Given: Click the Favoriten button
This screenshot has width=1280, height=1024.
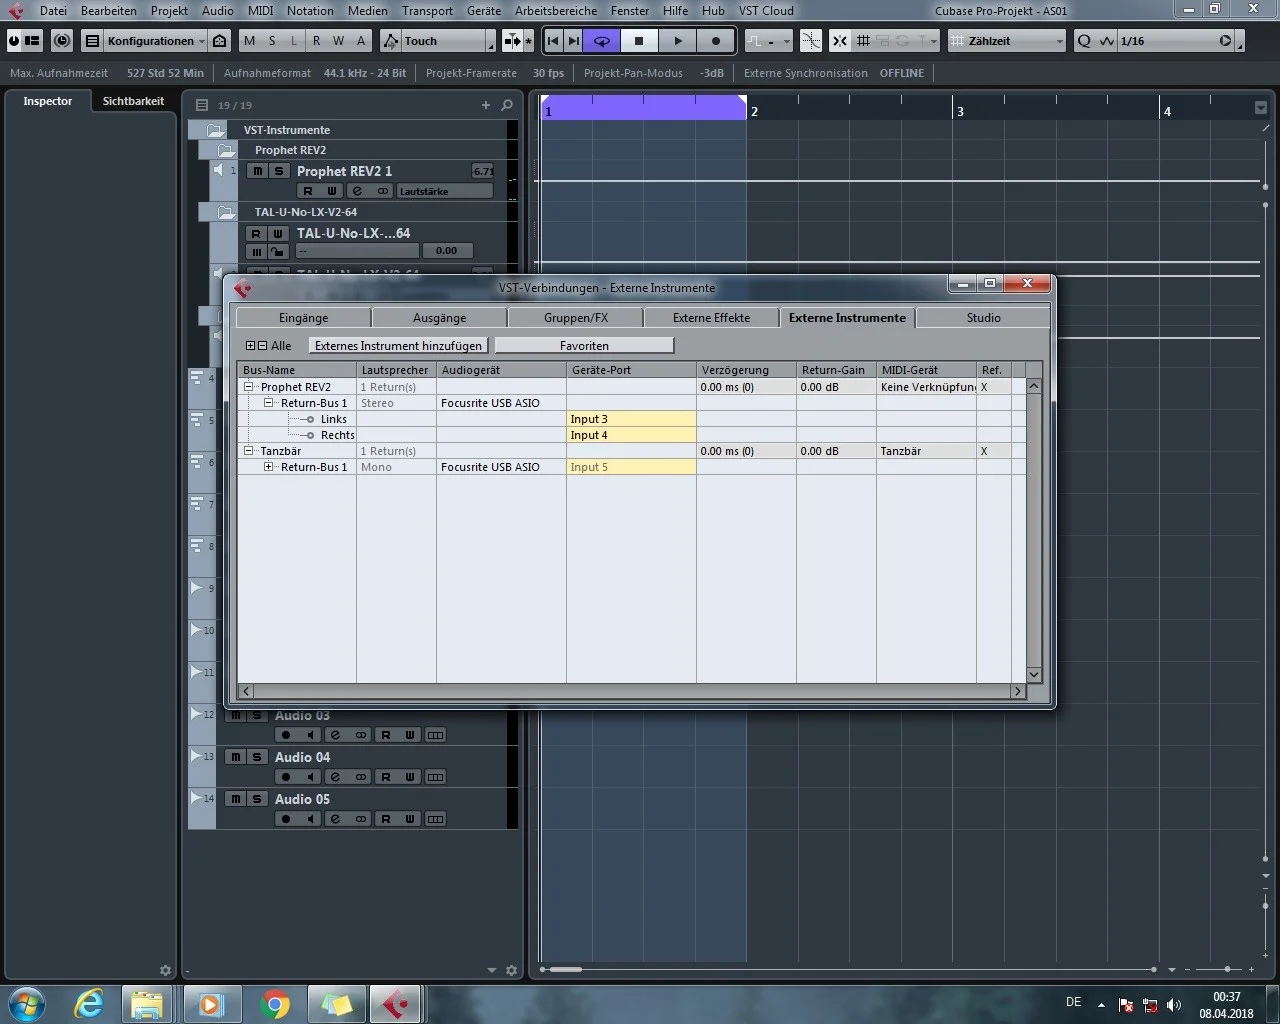Looking at the screenshot, I should coord(584,346).
